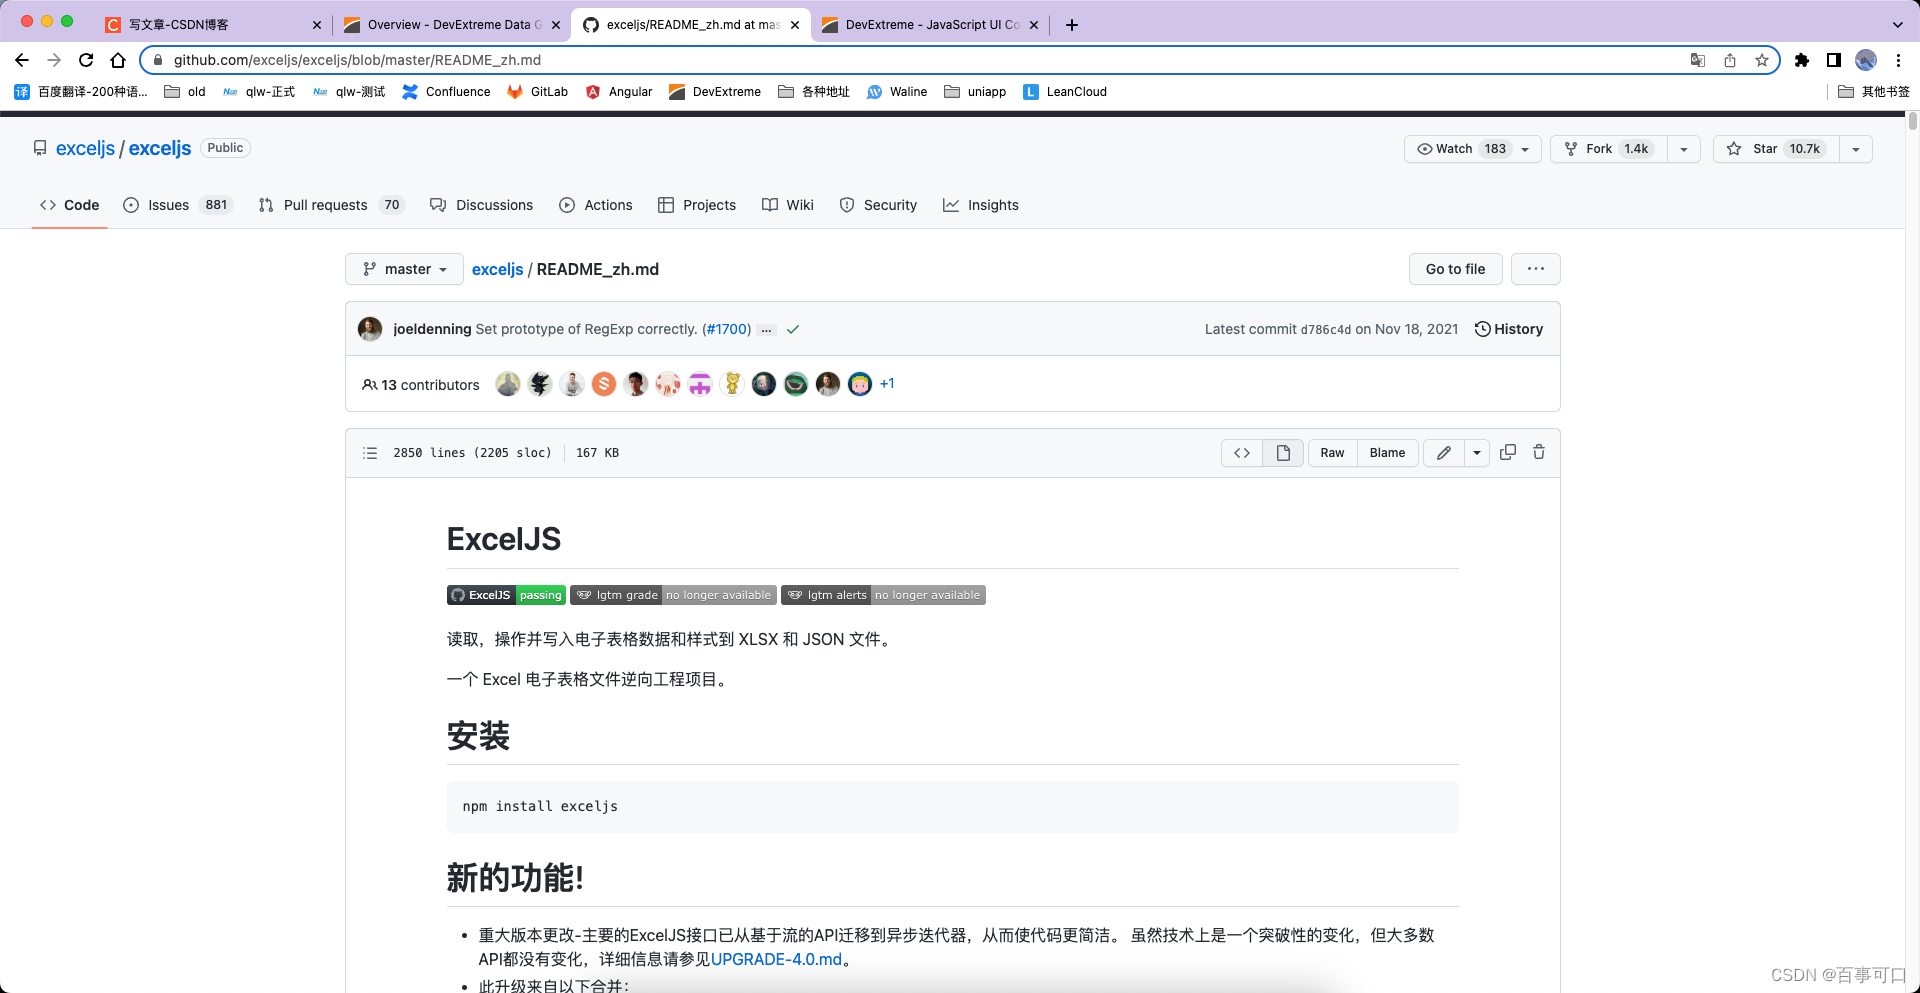Image resolution: width=1920 pixels, height=993 pixels.
Task: Display the rendered file view icon
Action: tap(1283, 453)
